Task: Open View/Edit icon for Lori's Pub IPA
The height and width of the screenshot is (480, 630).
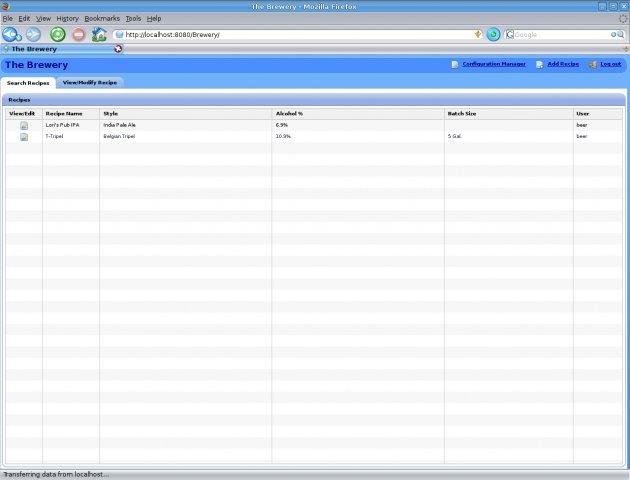Action: click(x=24, y=125)
